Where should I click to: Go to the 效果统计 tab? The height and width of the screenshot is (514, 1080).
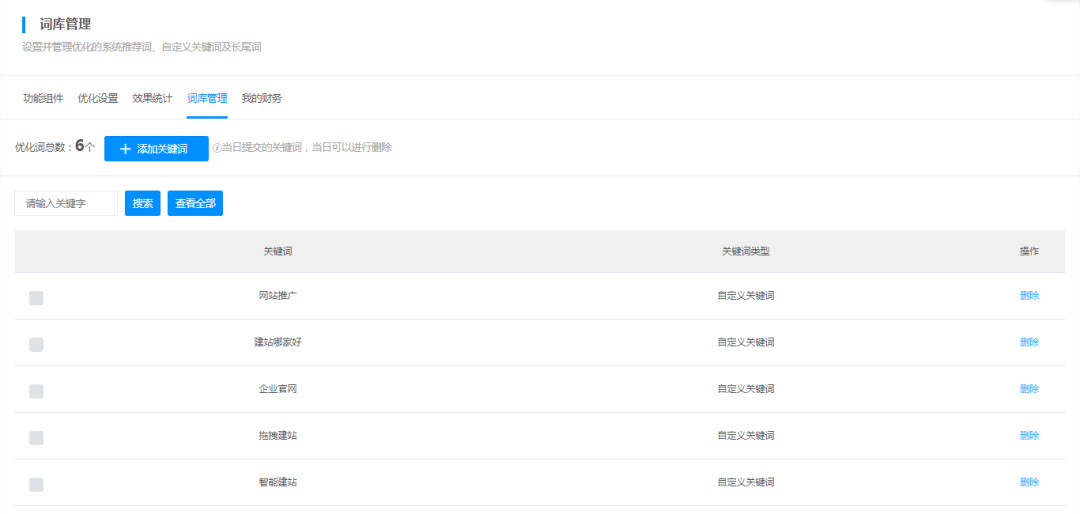(152, 98)
